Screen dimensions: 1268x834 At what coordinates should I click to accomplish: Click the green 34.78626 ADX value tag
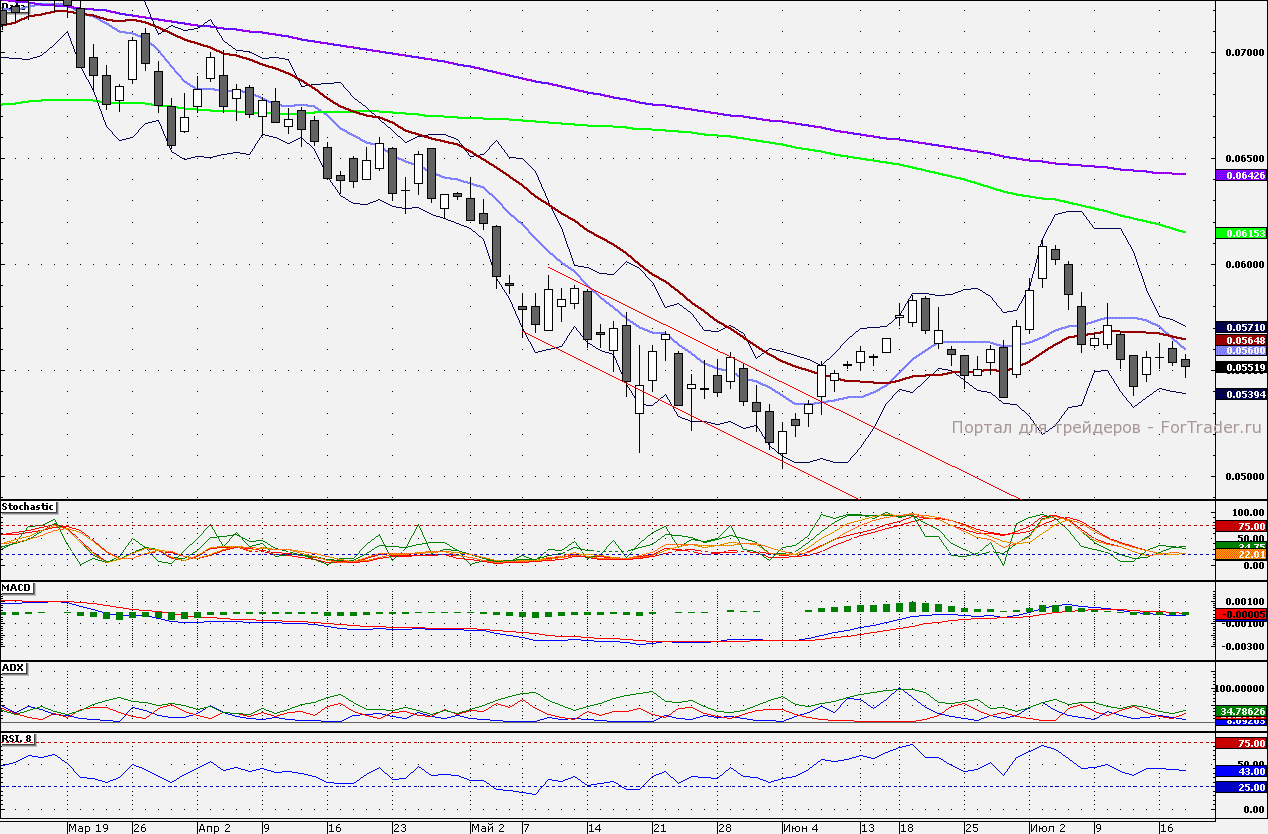[x=1240, y=710]
